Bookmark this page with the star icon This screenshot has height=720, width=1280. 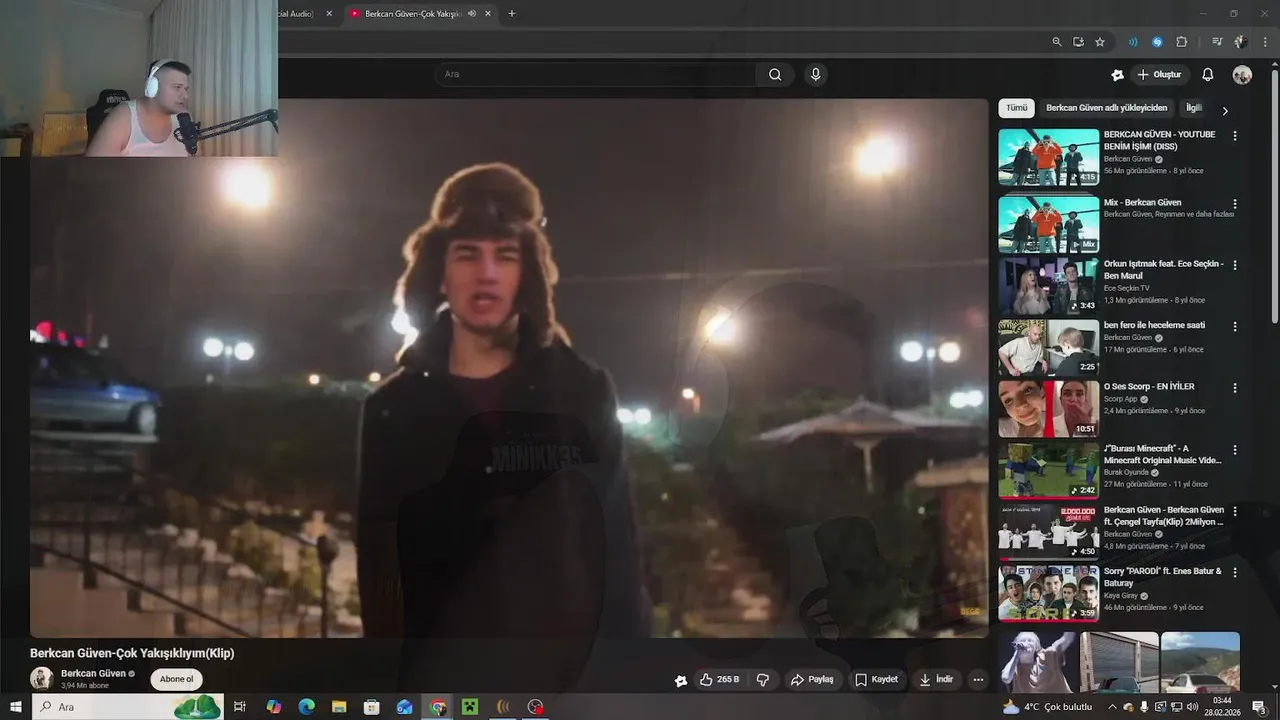[1100, 42]
